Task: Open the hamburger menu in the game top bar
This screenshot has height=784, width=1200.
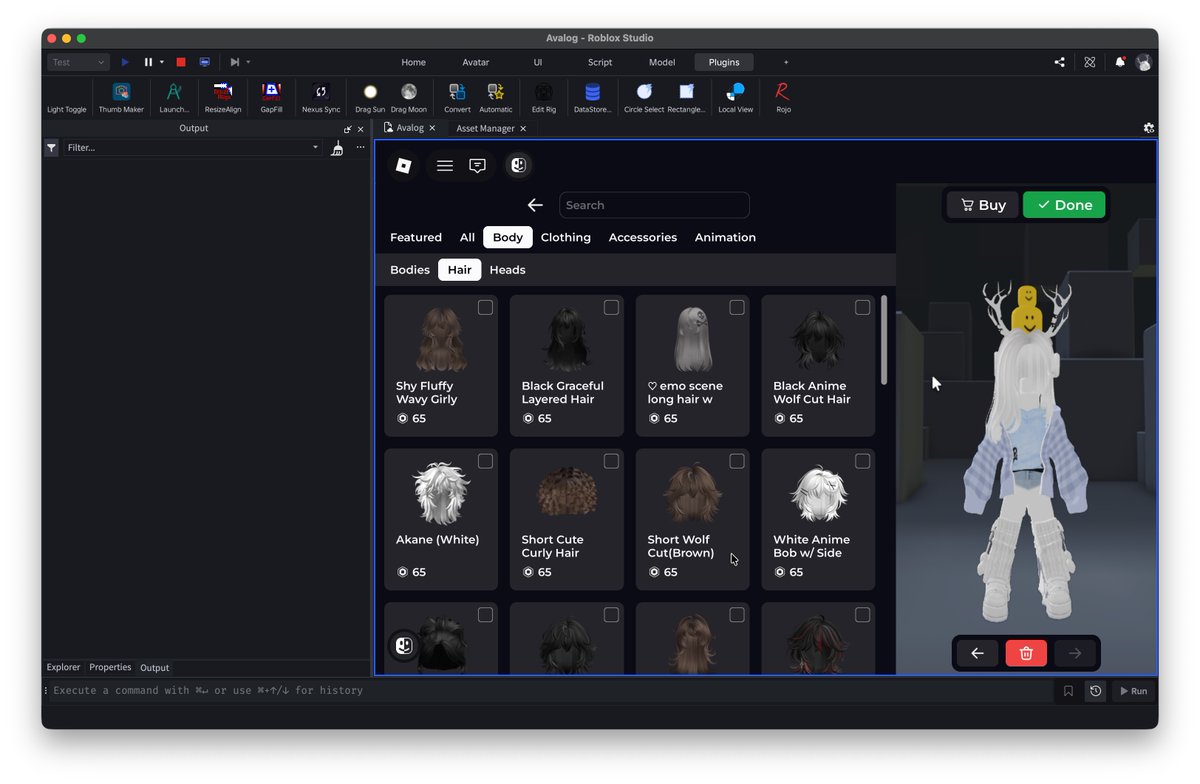Action: (445, 166)
